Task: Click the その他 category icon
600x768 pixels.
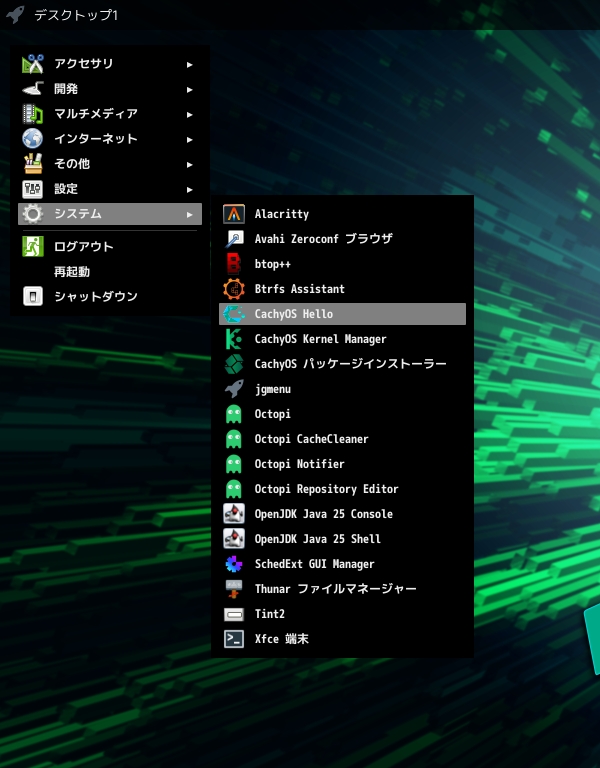Action: pos(33,164)
